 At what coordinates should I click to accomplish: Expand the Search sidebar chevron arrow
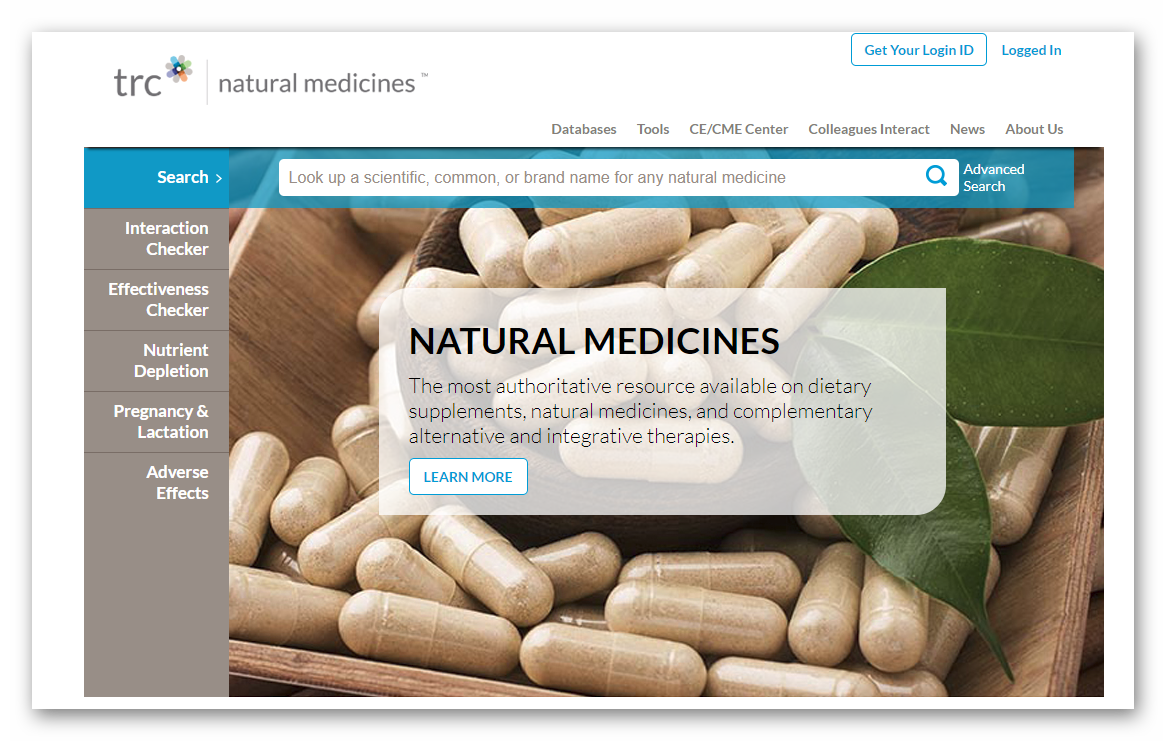click(219, 179)
